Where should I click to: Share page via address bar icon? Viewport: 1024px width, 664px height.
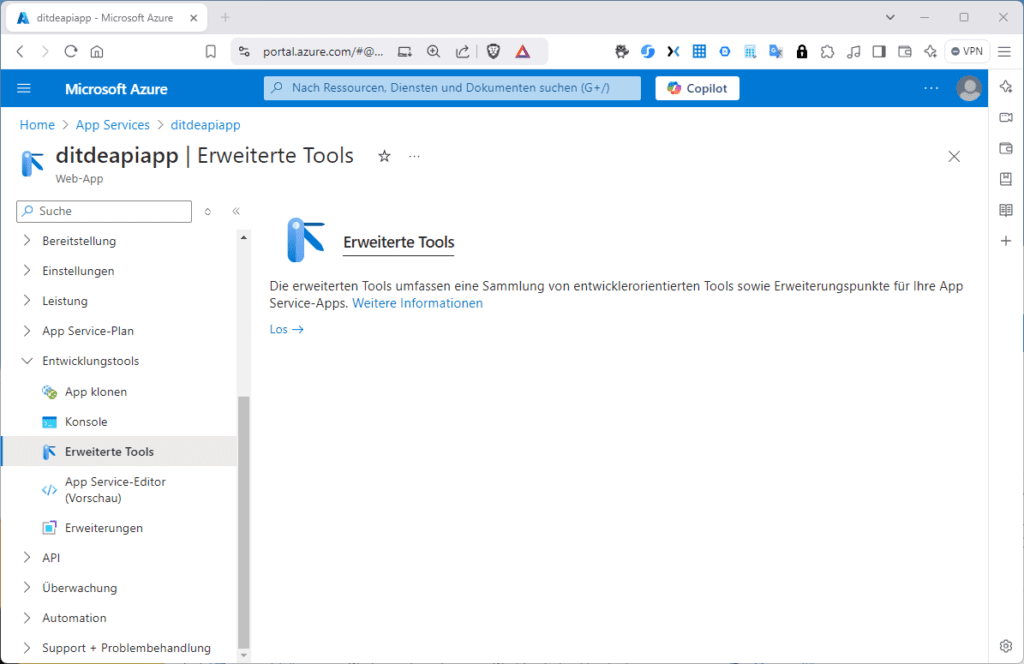point(462,52)
